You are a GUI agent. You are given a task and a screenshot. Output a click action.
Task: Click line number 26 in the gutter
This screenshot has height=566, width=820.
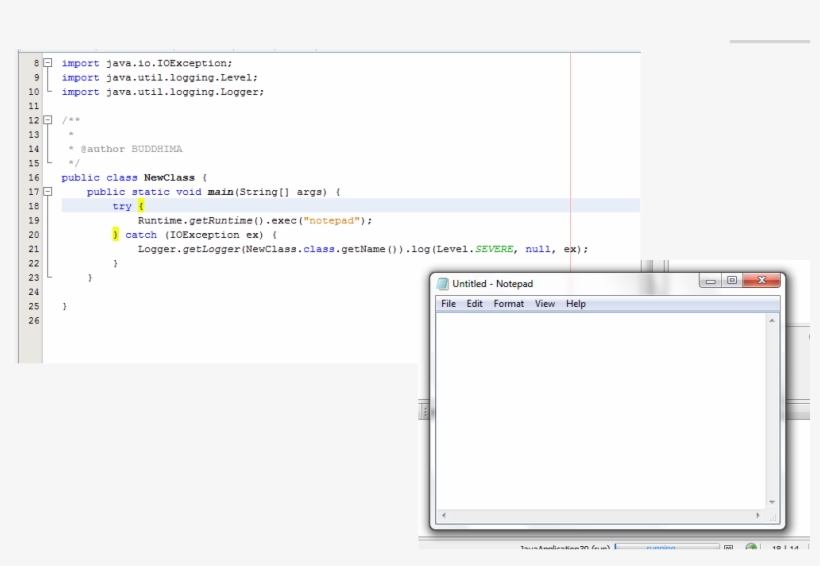(x=33, y=320)
